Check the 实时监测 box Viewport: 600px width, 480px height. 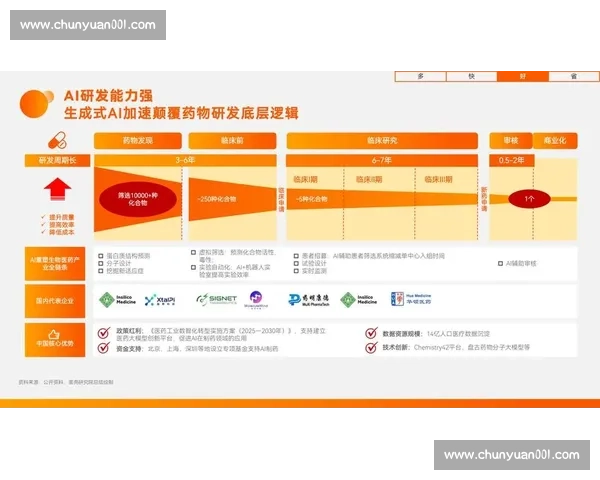[296, 271]
